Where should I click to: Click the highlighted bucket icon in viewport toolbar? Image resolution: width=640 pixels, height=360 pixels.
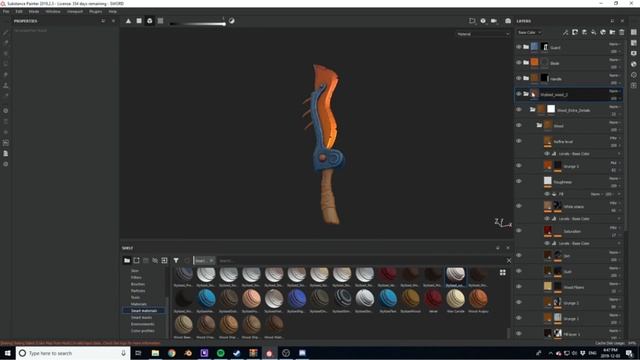149,21
